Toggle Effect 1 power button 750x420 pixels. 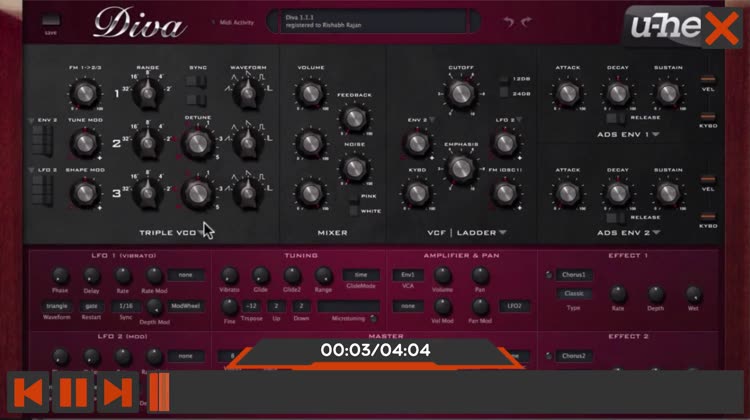(x=549, y=275)
